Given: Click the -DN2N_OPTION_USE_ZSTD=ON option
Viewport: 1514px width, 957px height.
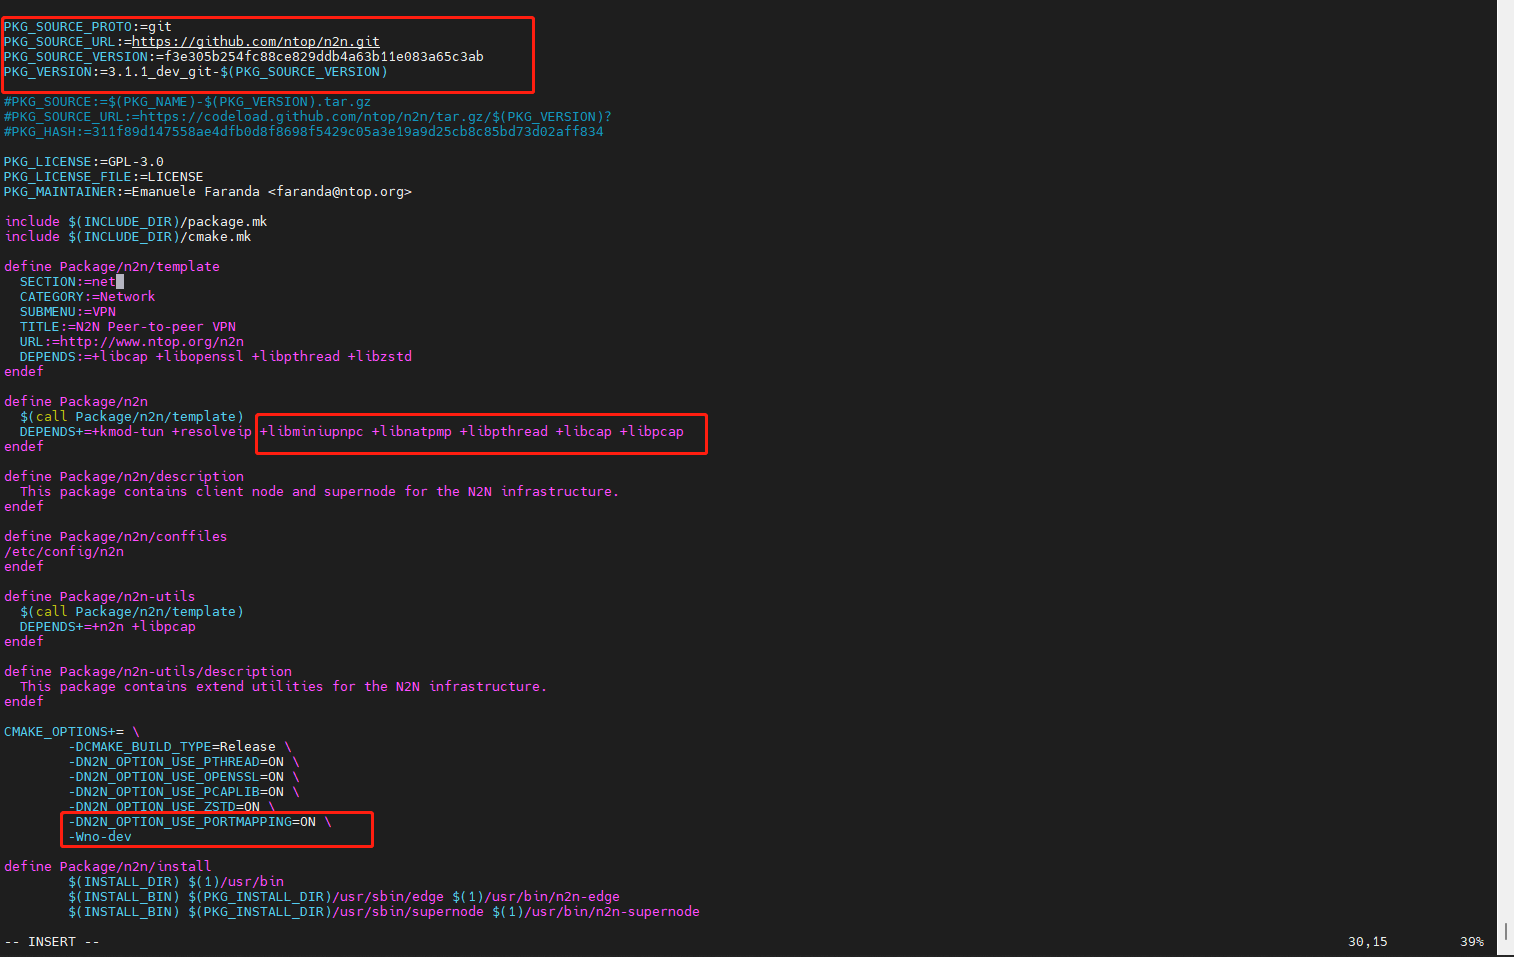Looking at the screenshot, I should 164,807.
